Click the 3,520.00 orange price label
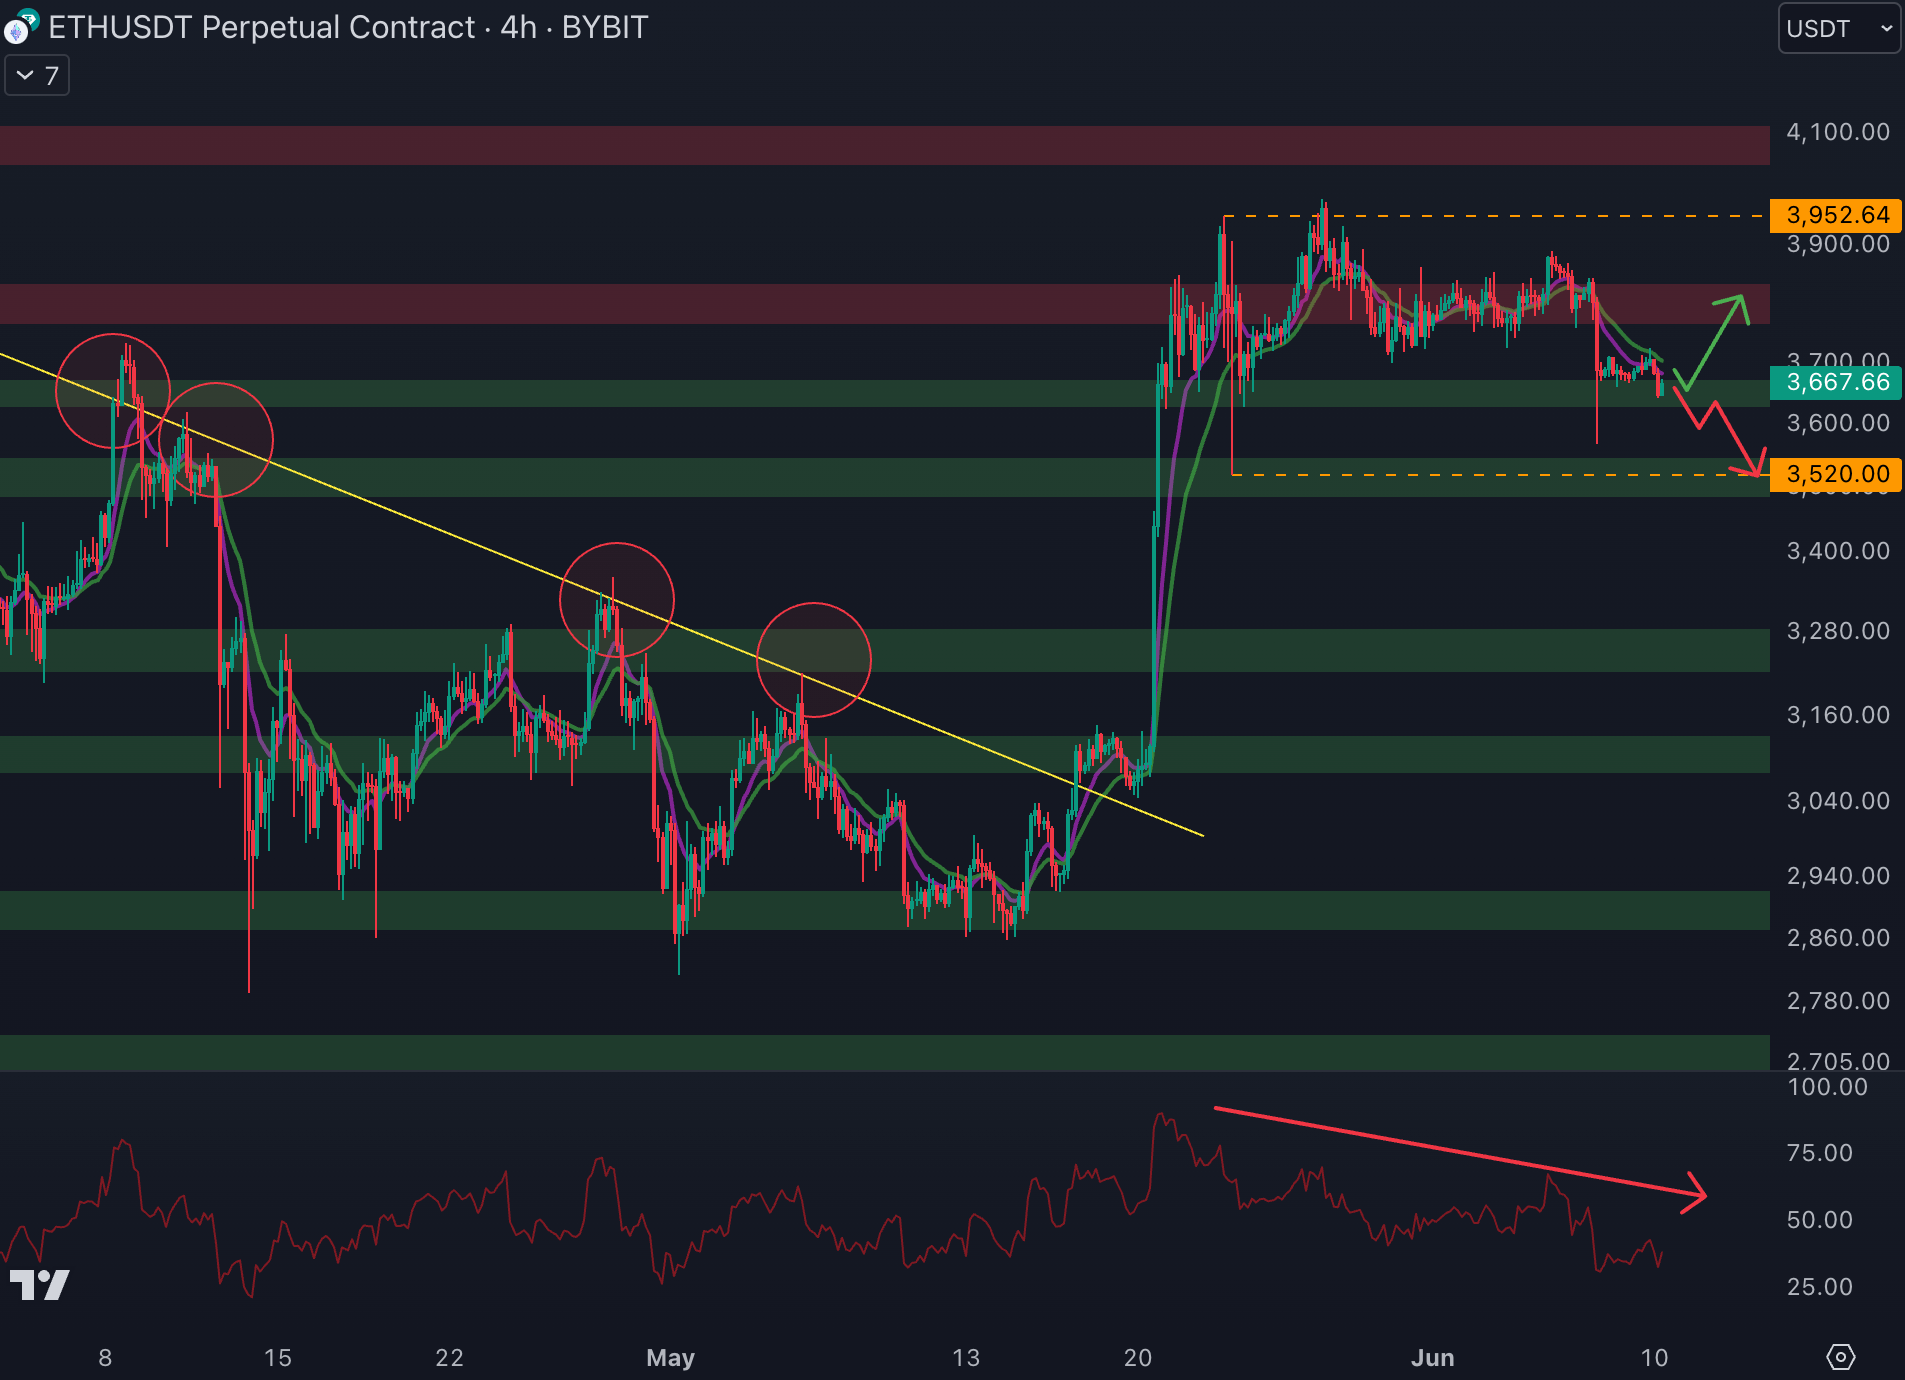 click(x=1836, y=474)
